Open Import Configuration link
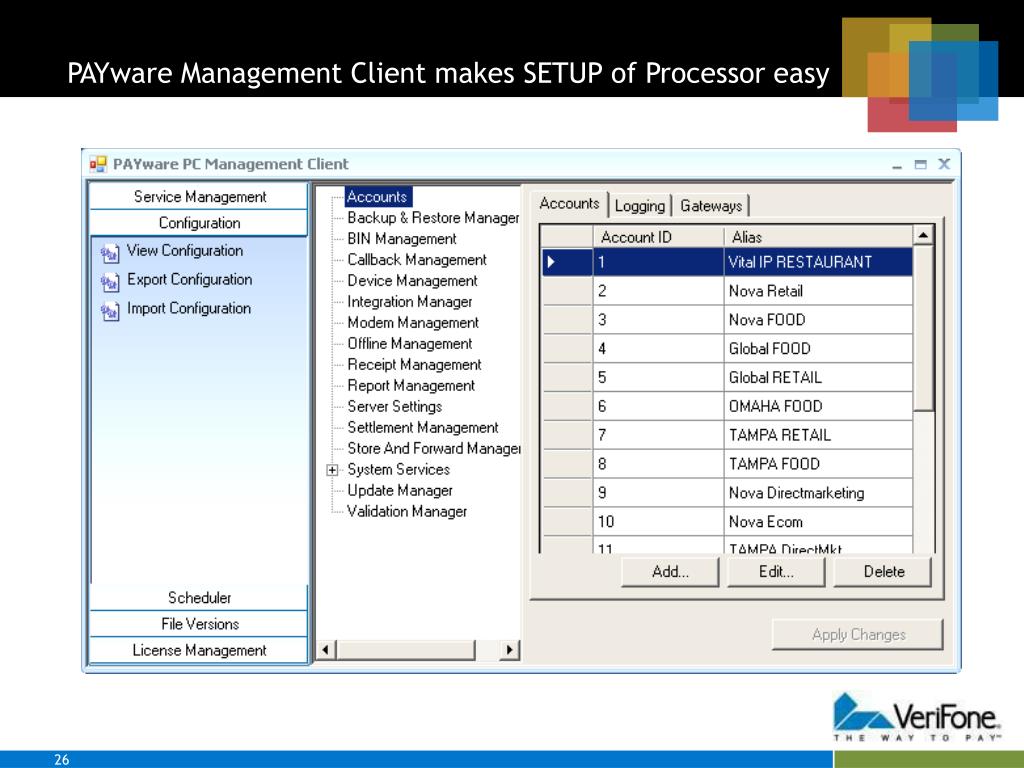 click(x=189, y=308)
